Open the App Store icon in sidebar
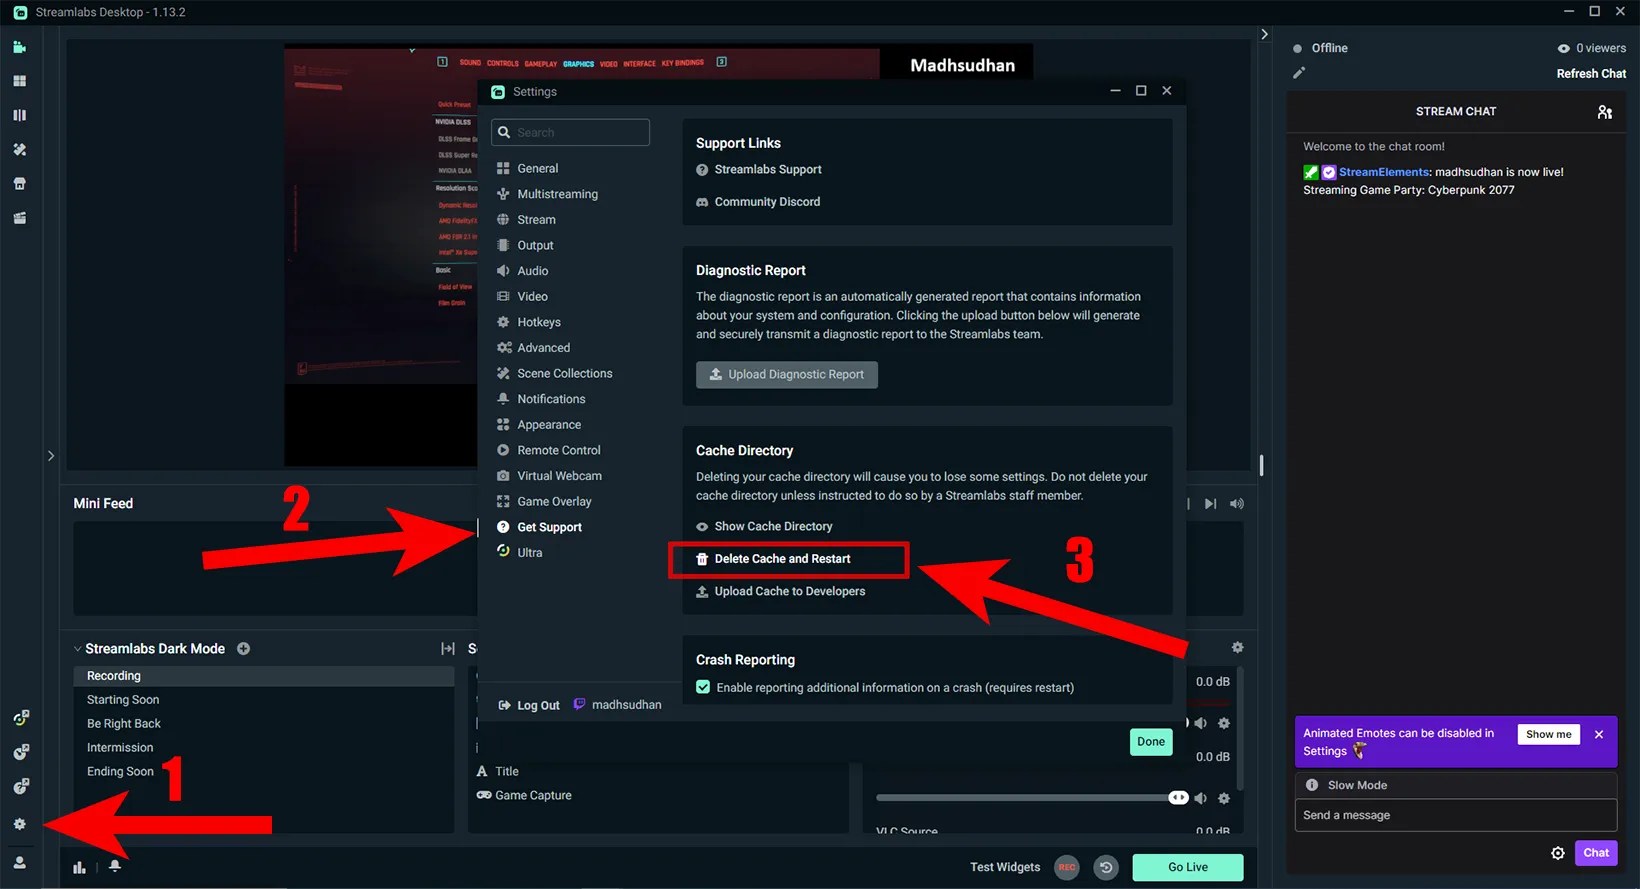Image resolution: width=1640 pixels, height=889 pixels. pyautogui.click(x=19, y=184)
